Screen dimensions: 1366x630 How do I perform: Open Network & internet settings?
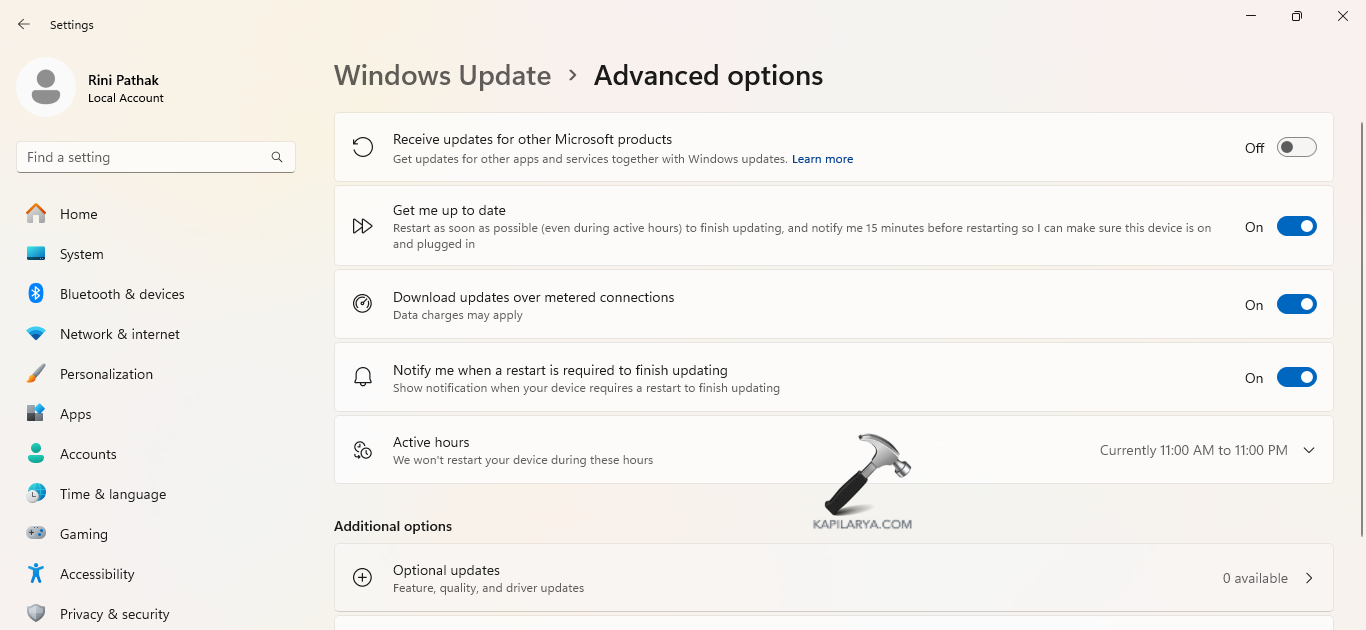pyautogui.click(x=119, y=334)
